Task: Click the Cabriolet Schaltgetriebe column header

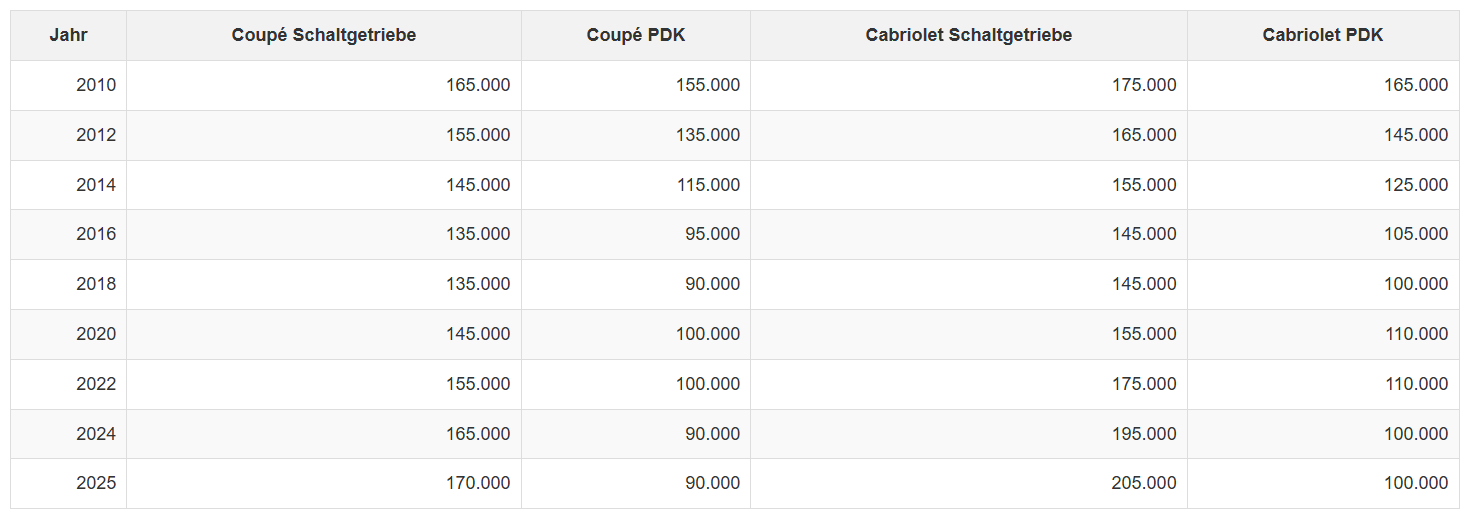Action: coord(968,35)
